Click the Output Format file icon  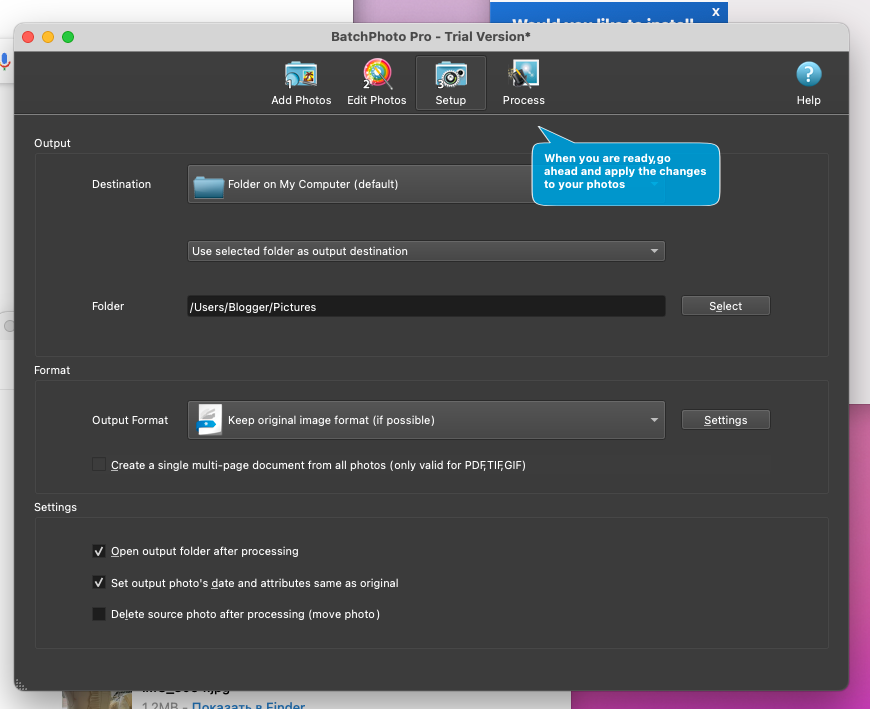click(x=210, y=420)
